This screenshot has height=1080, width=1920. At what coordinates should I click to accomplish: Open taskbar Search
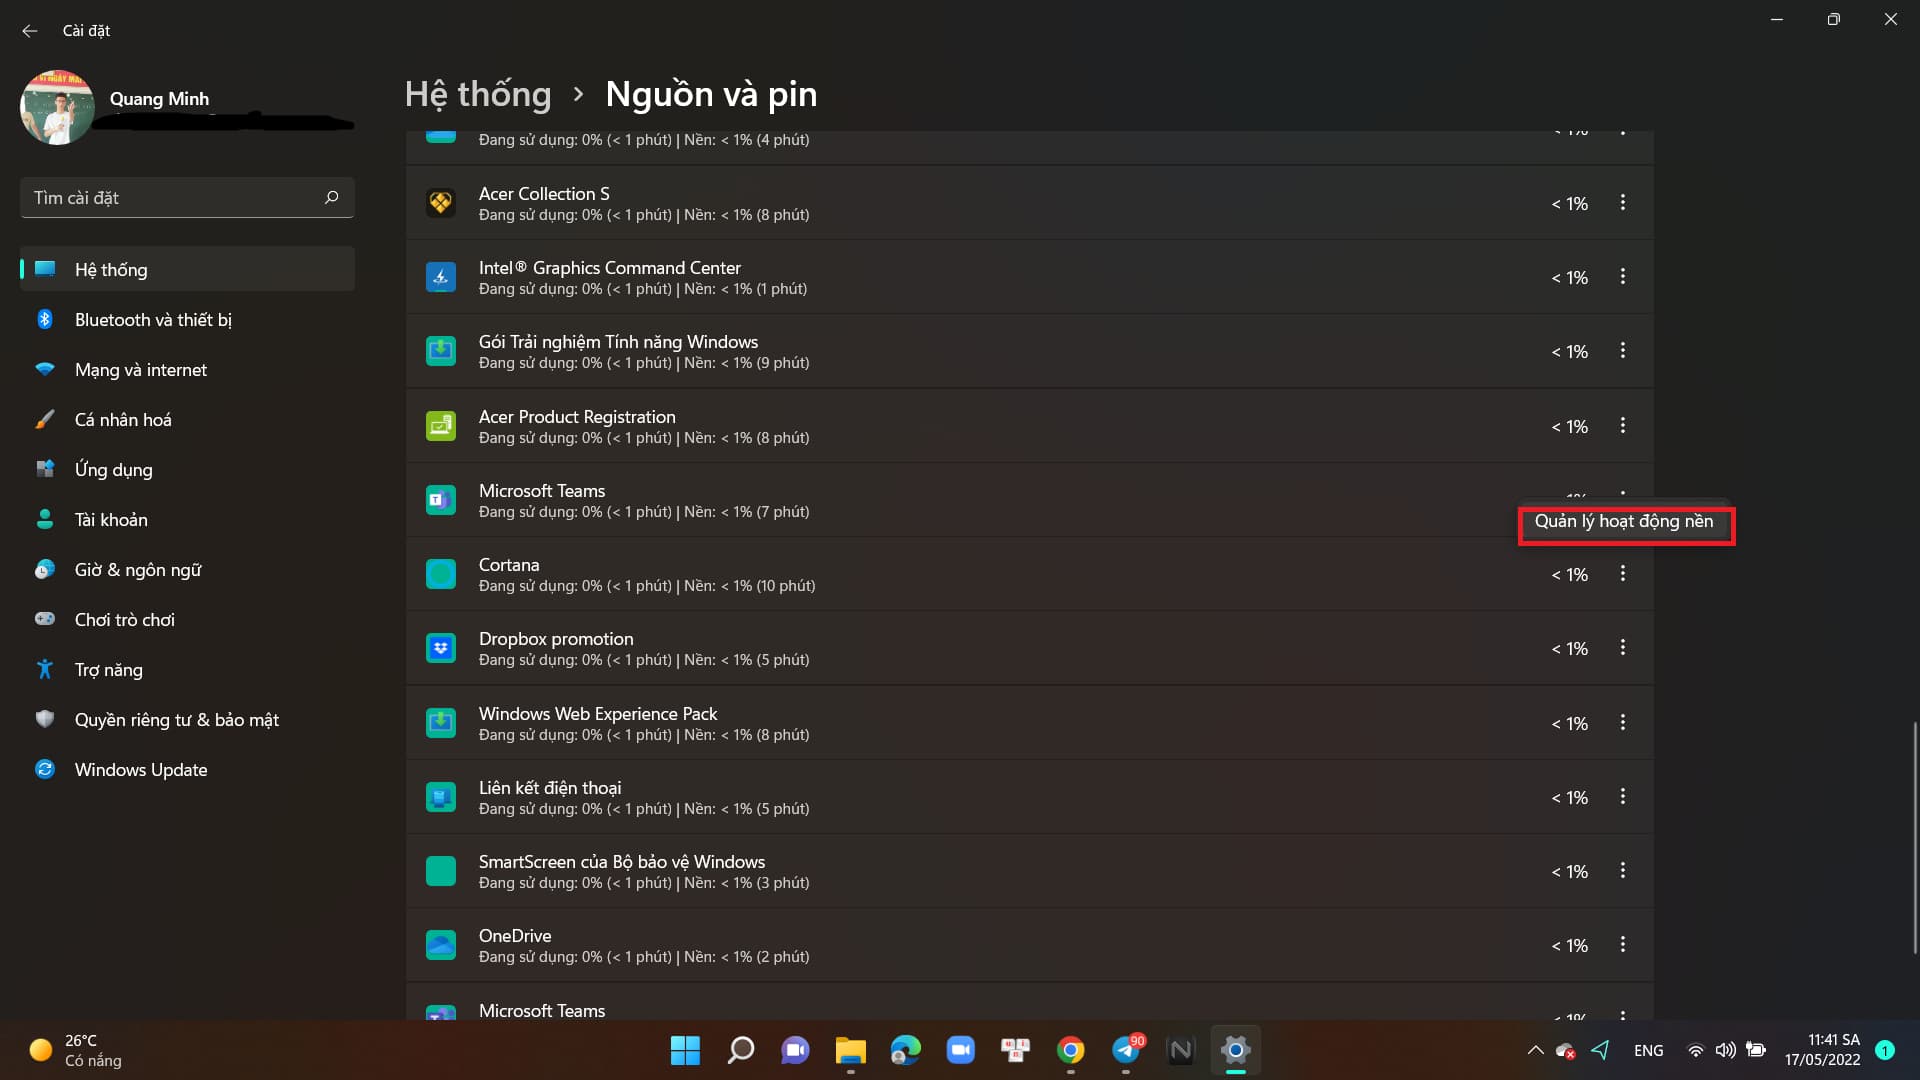pos(740,1050)
